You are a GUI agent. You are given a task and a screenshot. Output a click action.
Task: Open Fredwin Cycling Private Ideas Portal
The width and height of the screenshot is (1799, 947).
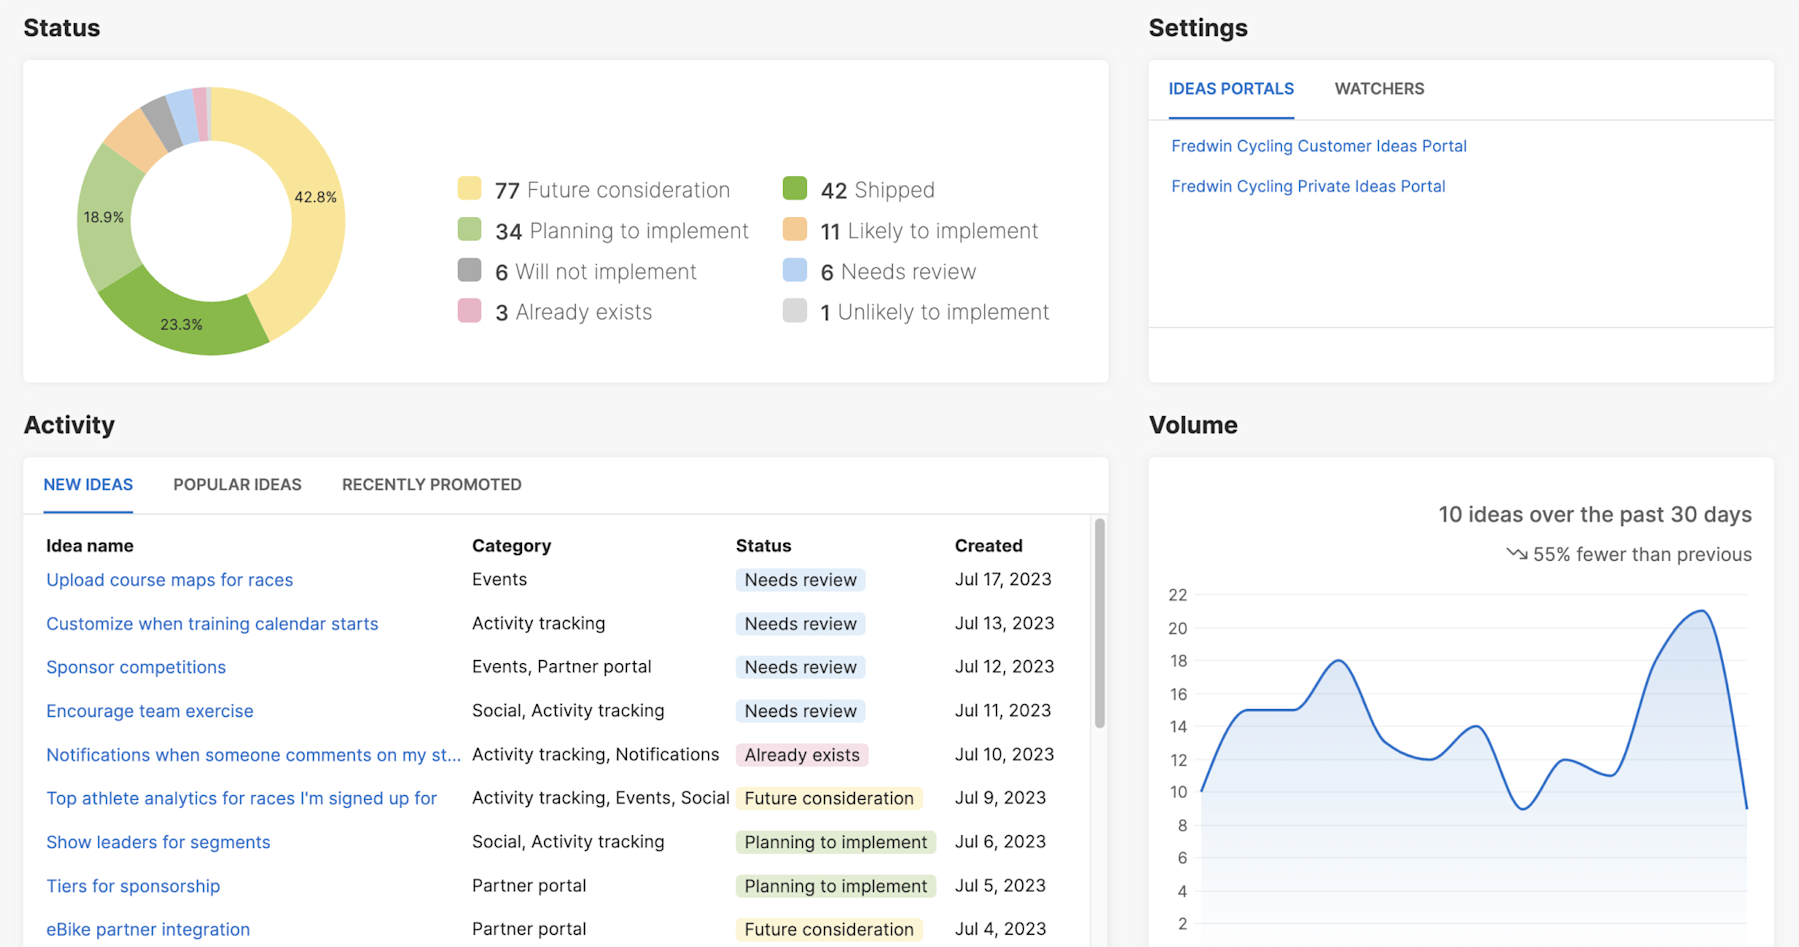pyautogui.click(x=1308, y=186)
